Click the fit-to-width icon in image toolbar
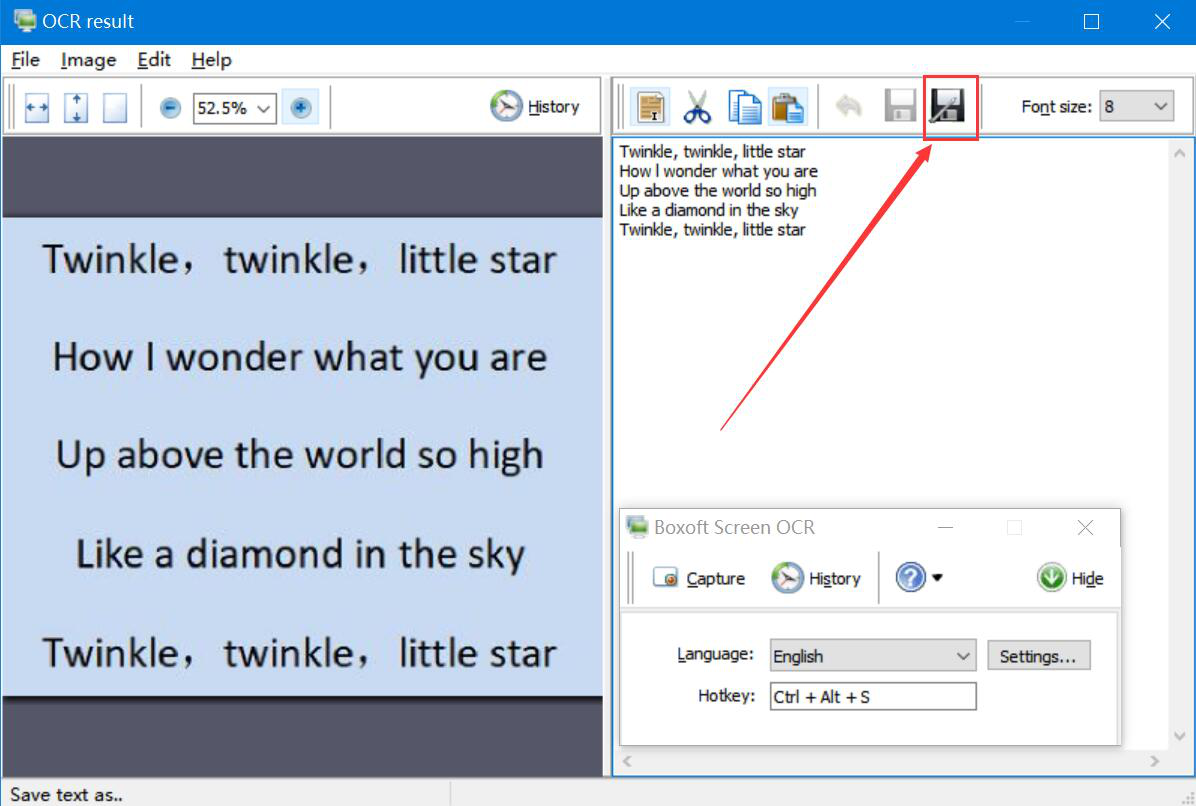 pyautogui.click(x=37, y=108)
